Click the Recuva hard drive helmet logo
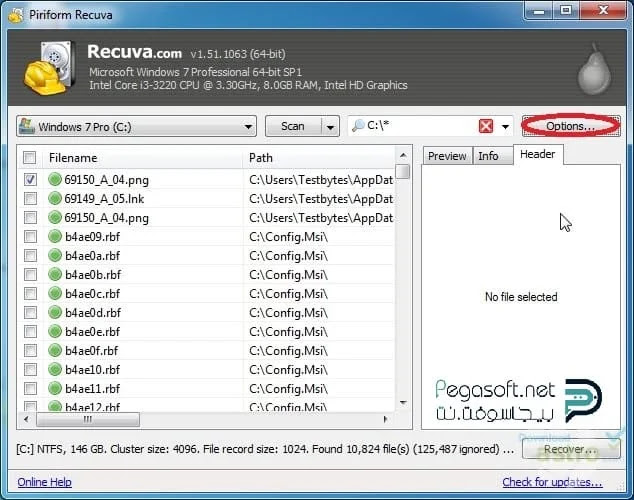The width and height of the screenshot is (634, 500). [51, 68]
